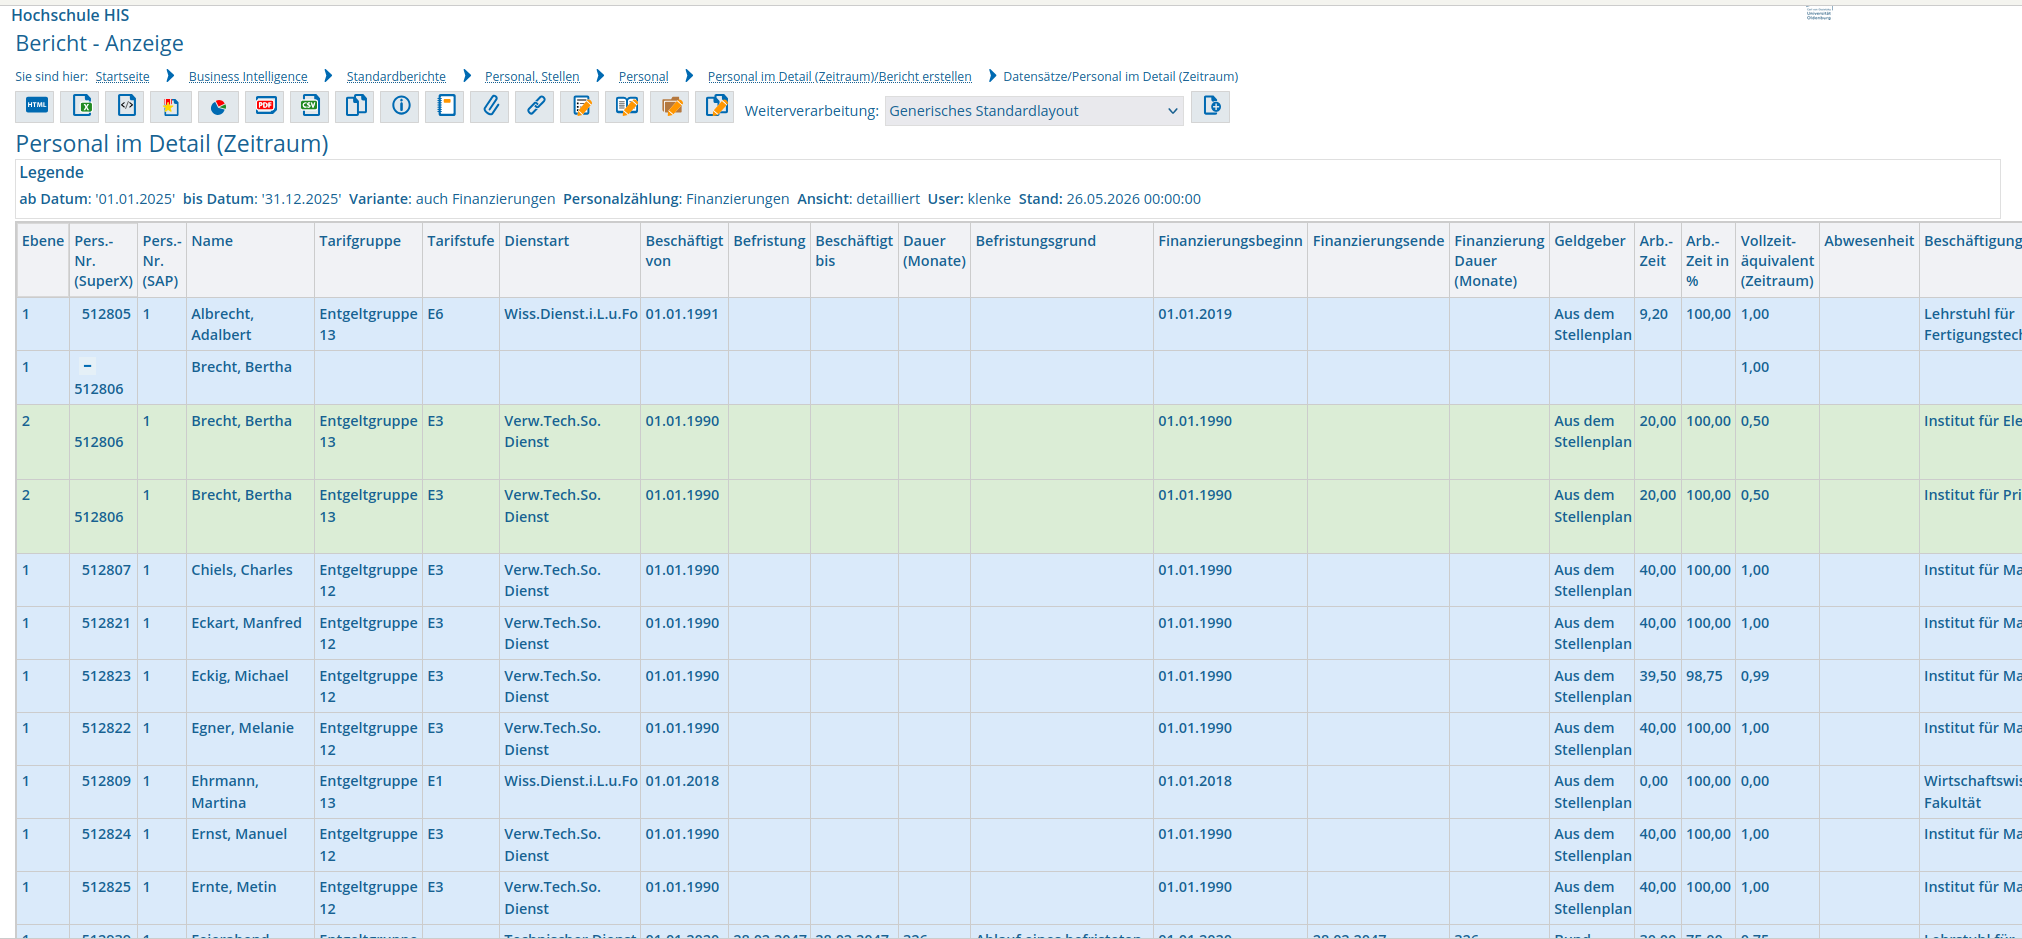Open Business Intelligence breadcrumb link

(x=248, y=77)
